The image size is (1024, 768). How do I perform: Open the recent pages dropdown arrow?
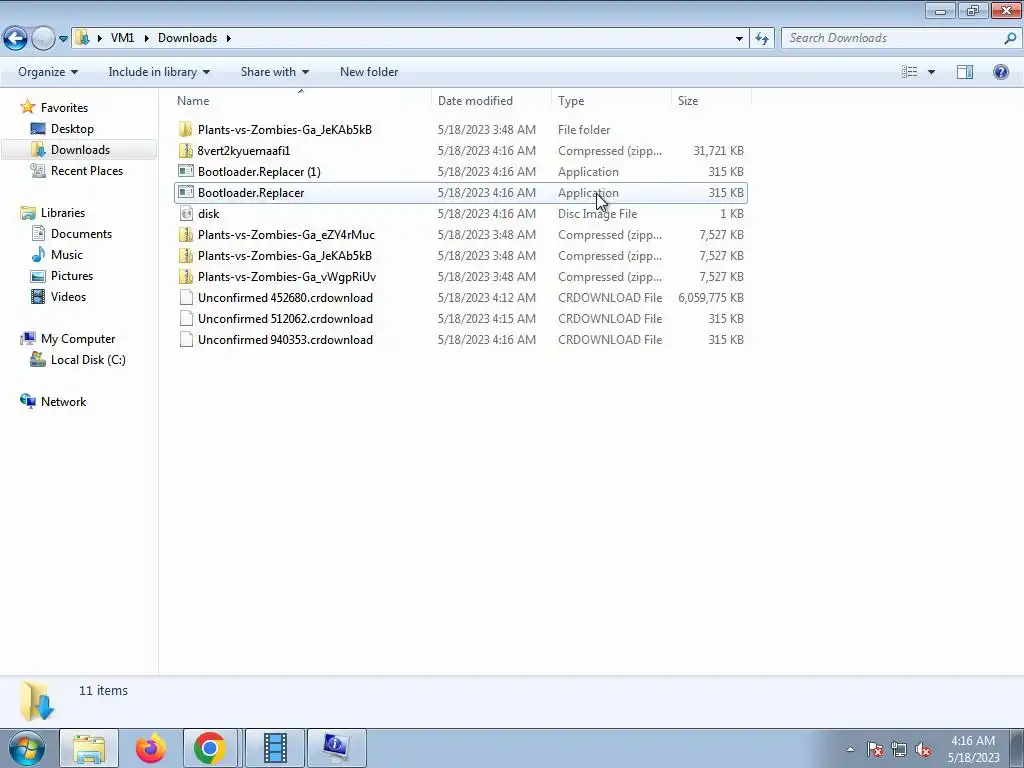[63, 39]
